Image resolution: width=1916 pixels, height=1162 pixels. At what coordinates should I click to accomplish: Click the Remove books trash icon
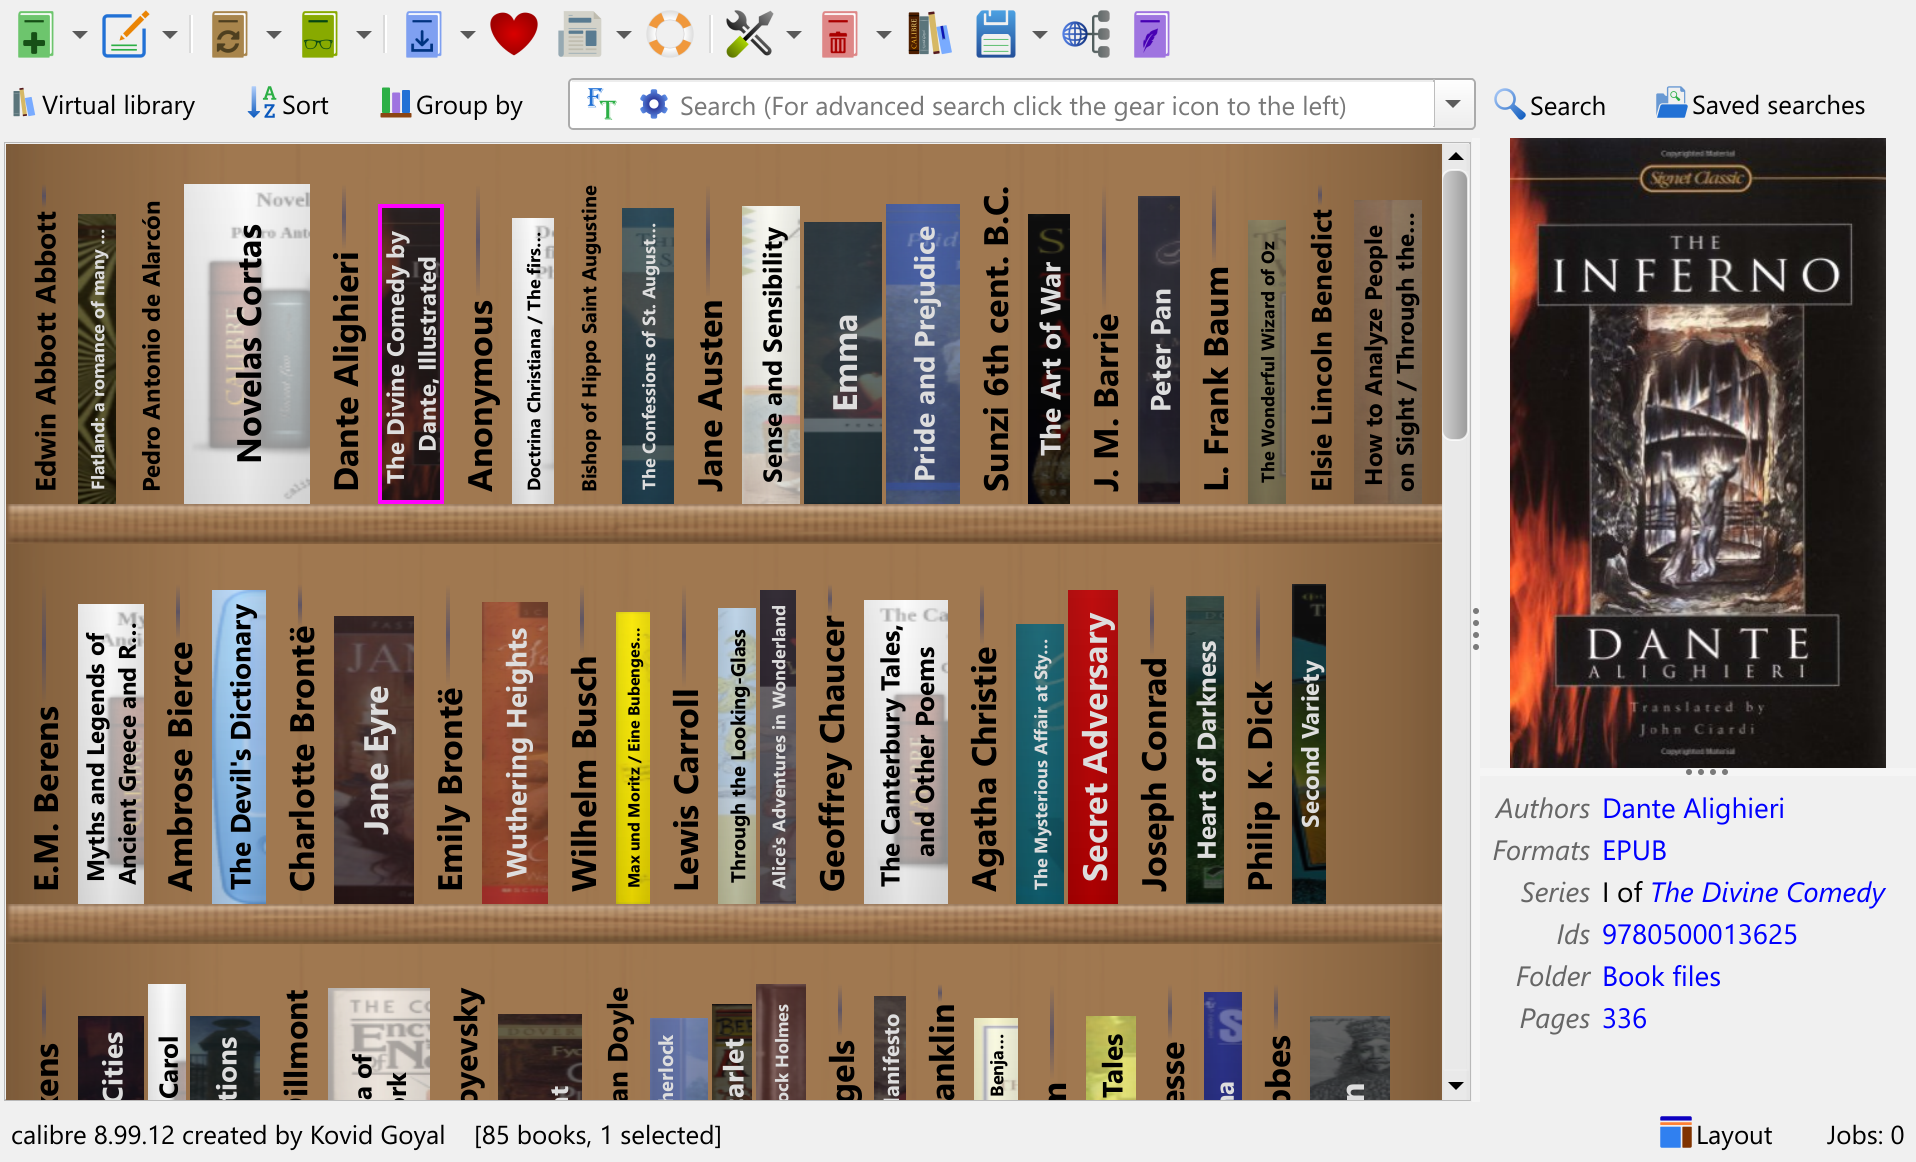[x=838, y=35]
